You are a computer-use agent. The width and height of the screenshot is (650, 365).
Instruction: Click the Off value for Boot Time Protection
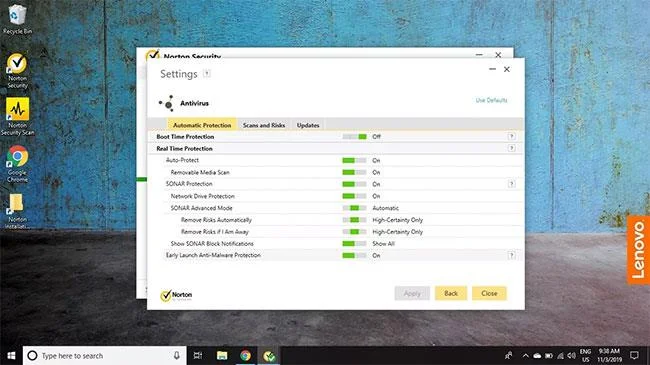pyautogui.click(x=376, y=136)
